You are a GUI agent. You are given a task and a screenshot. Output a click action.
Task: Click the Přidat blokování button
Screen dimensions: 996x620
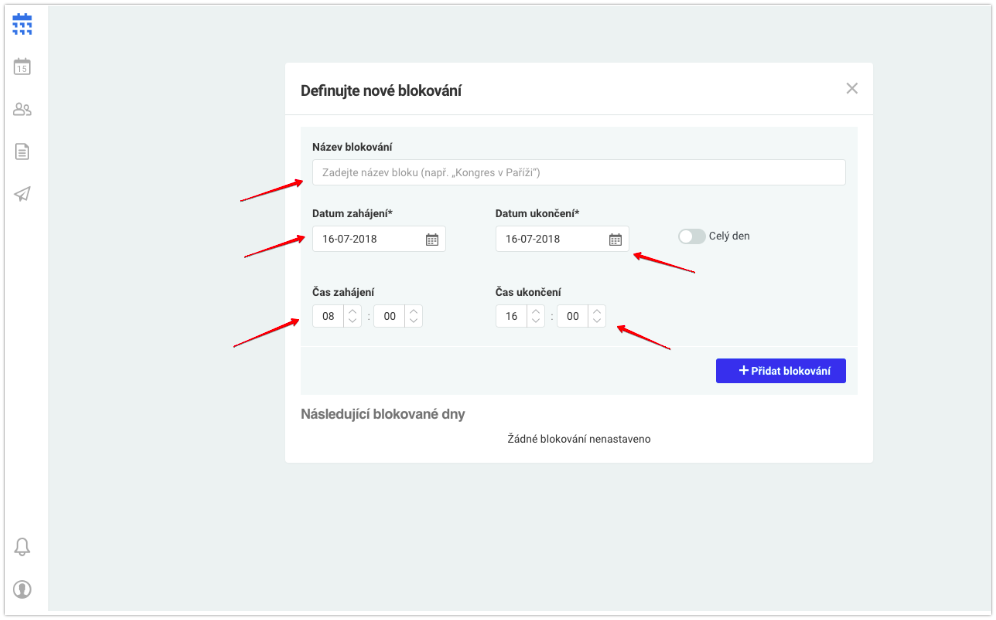[x=781, y=371]
